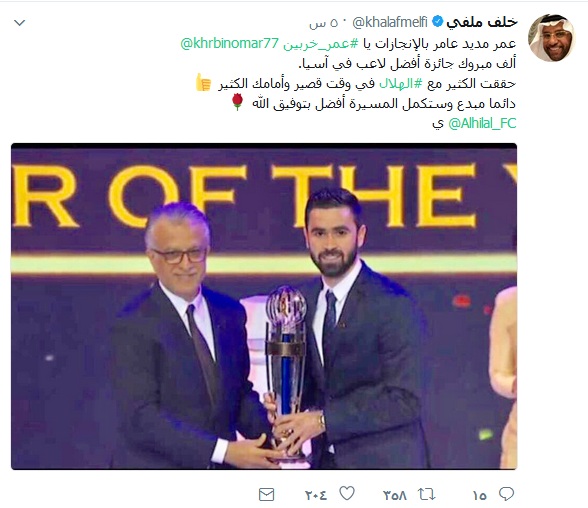
Task: View the retweet count ٣٥٨
Action: pyautogui.click(x=395, y=496)
